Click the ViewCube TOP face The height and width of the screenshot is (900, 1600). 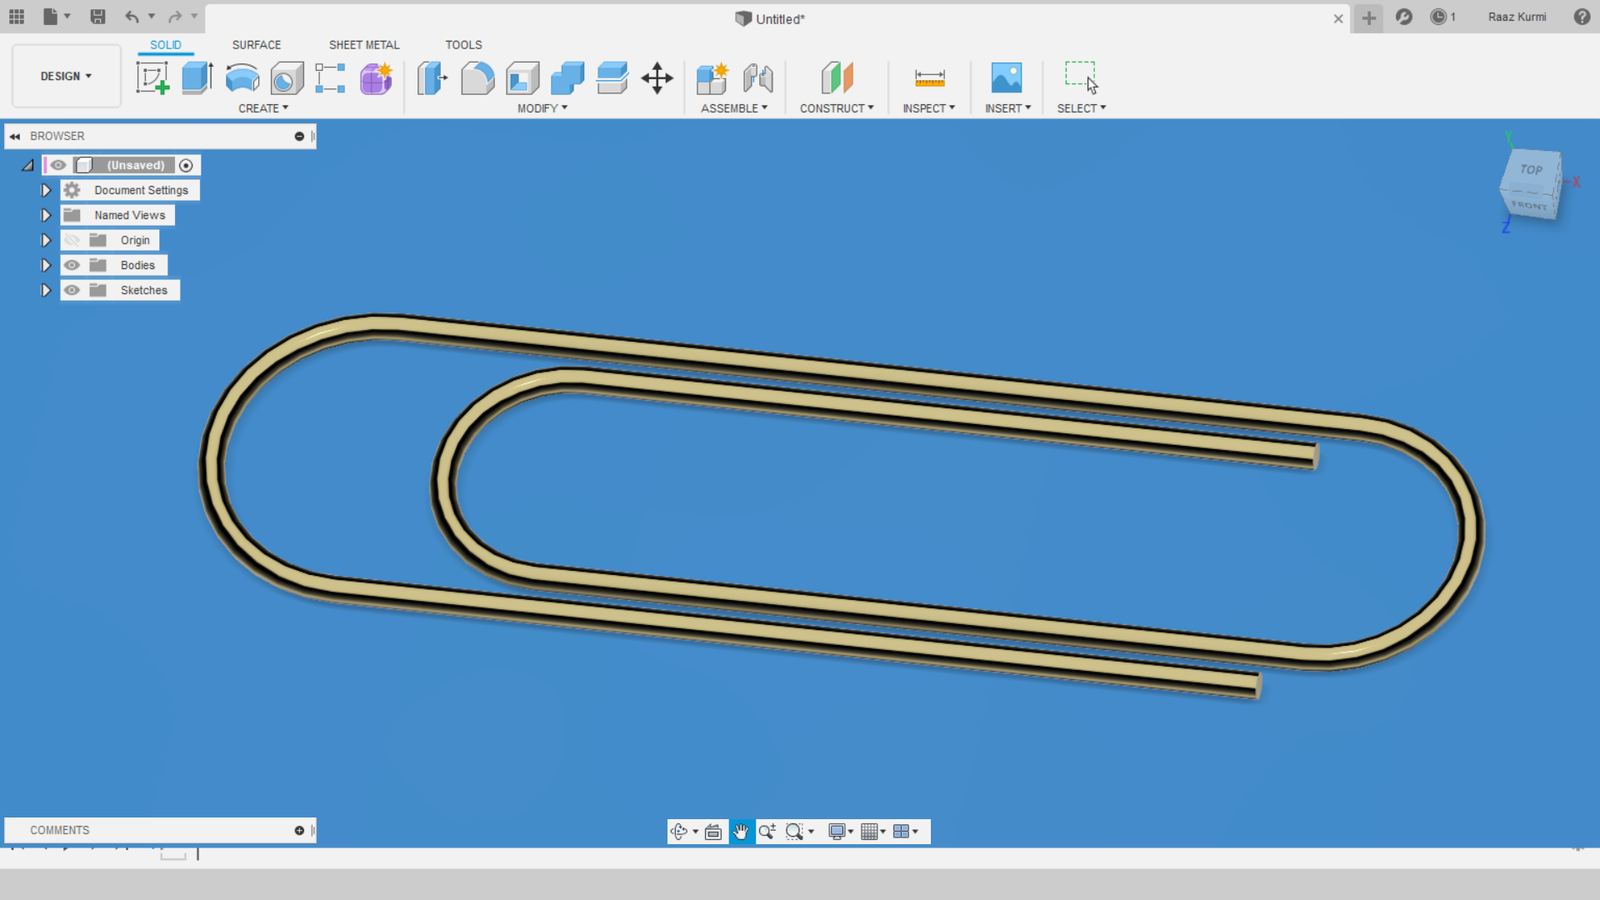(1531, 170)
